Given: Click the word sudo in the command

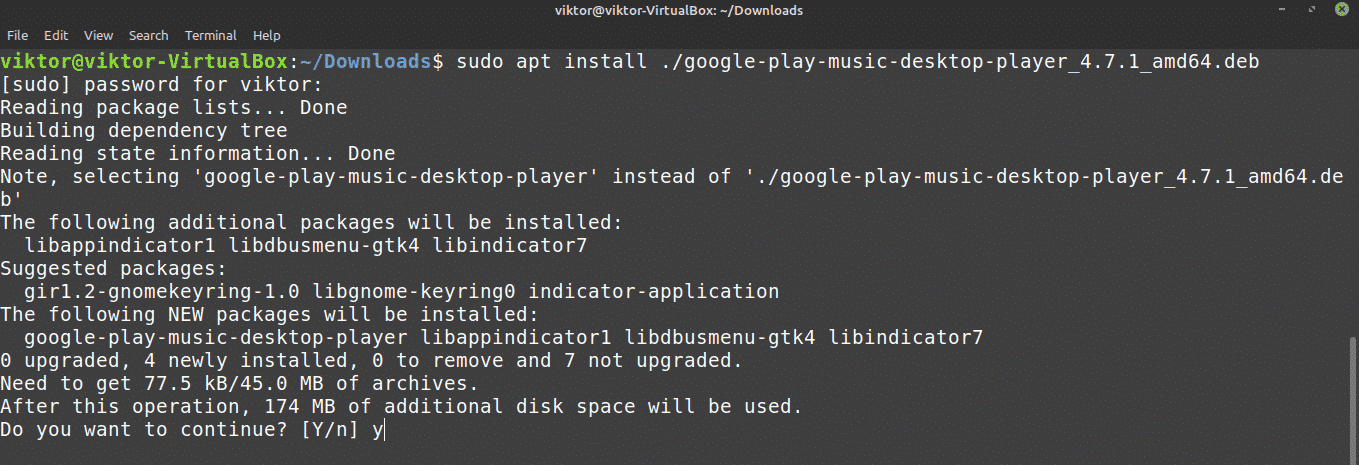Looking at the screenshot, I should 479,62.
